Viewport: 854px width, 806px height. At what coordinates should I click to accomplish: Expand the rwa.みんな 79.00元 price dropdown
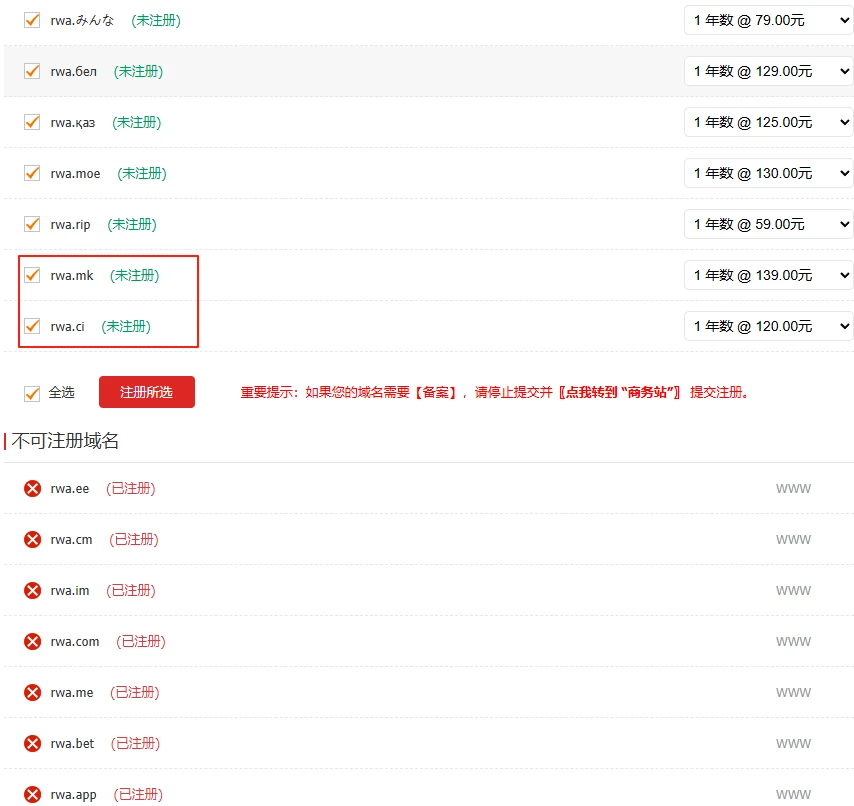click(x=768, y=20)
